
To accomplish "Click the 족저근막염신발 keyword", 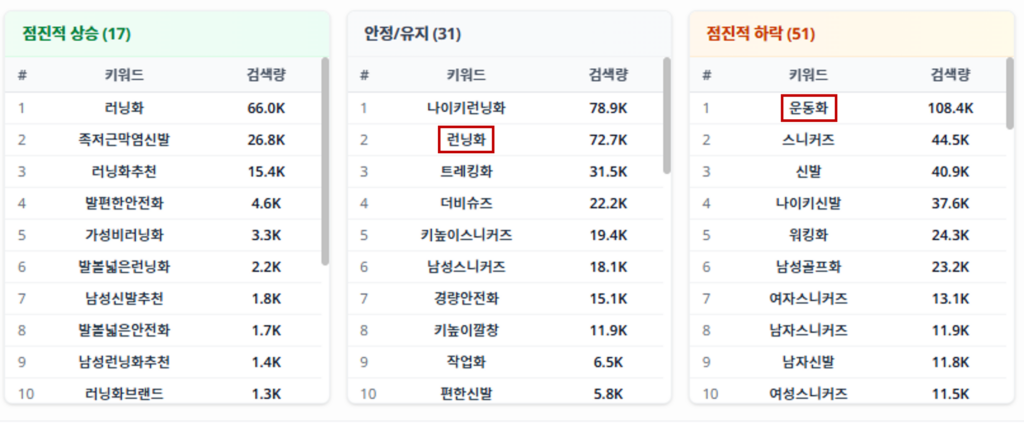I will [x=124, y=140].
